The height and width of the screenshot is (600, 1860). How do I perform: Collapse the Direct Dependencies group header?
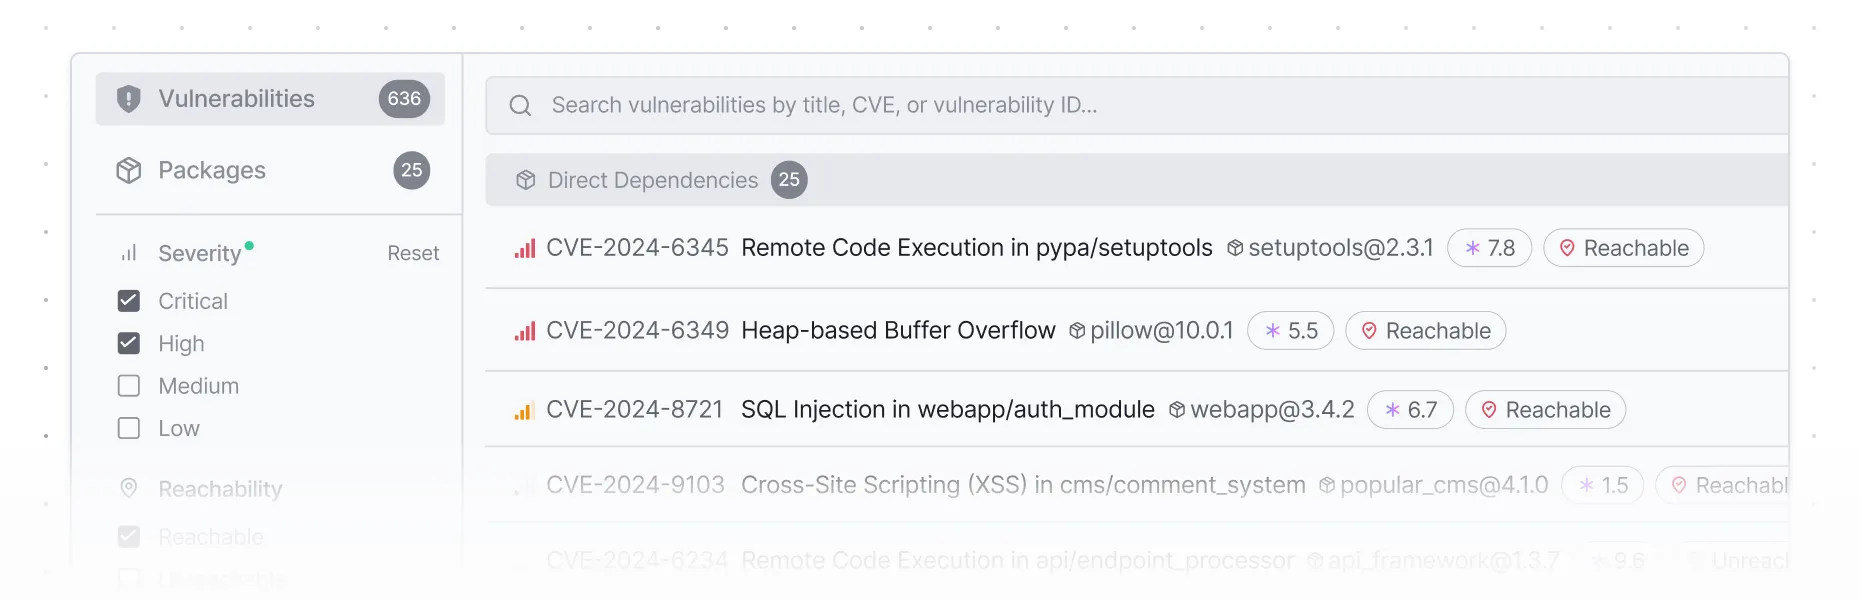1137,180
